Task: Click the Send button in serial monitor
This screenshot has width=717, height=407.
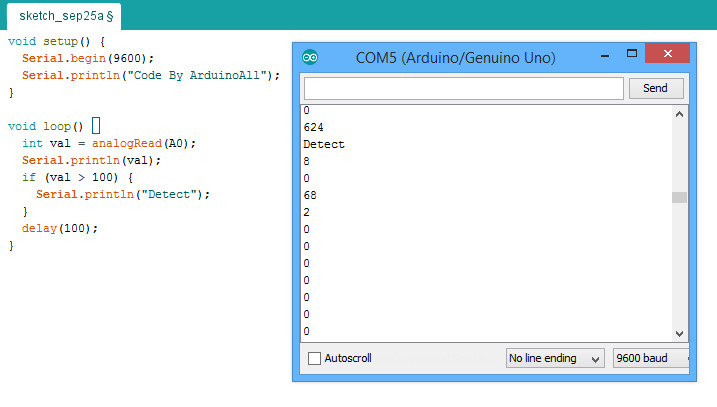Action: [656, 88]
